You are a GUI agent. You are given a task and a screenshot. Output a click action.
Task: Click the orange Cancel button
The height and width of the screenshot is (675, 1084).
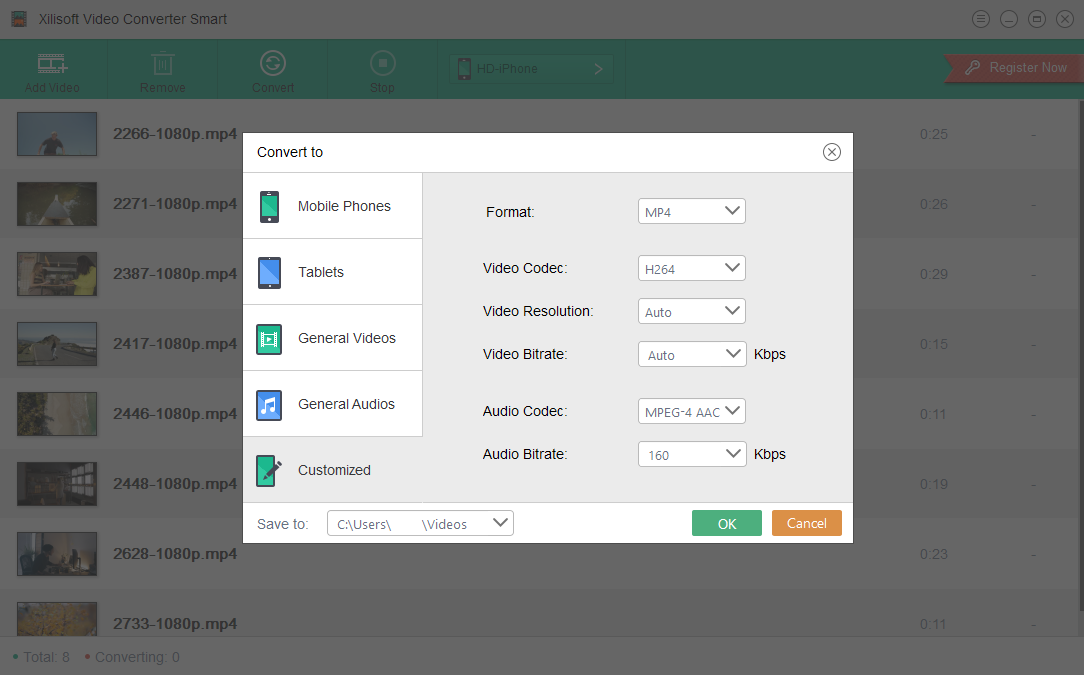pos(806,523)
